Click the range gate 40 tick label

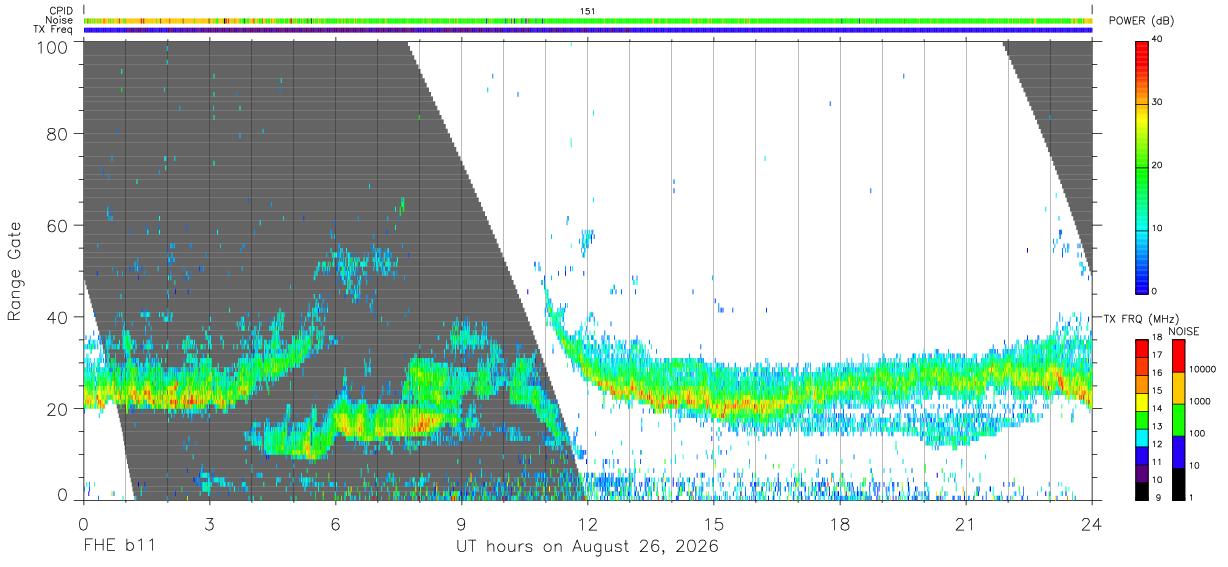pyautogui.click(x=57, y=317)
